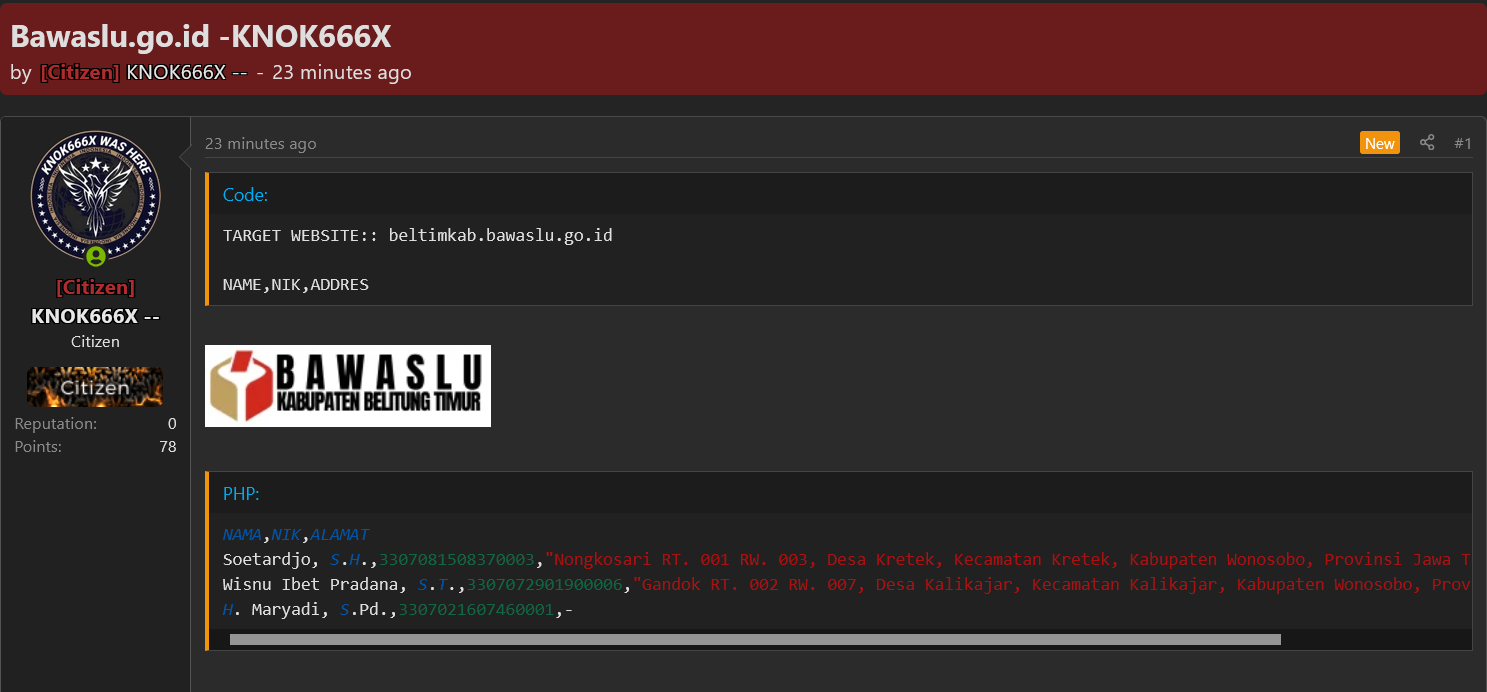Screen dimensions: 1487x692
Task: Click the Soetardjo, S.H. data row
Action: pos(847,559)
